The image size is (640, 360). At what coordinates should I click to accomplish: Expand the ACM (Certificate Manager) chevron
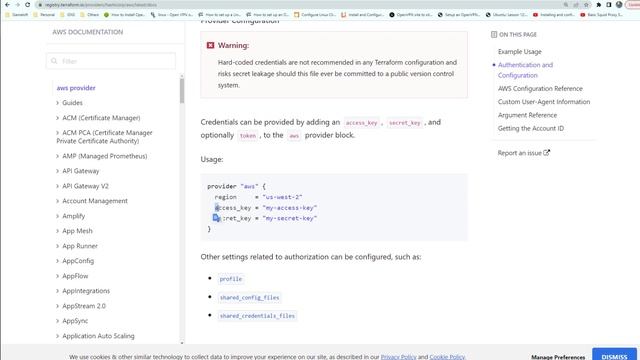[57, 118]
